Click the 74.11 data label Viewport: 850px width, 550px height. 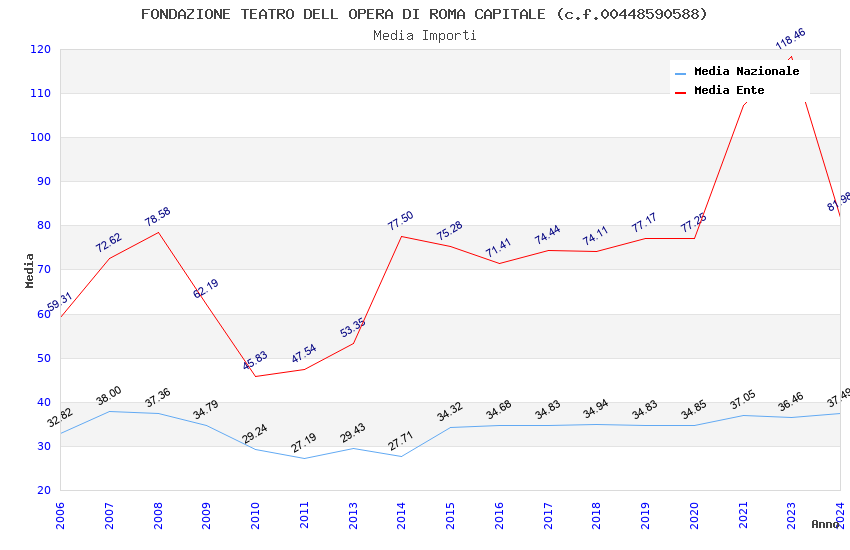(596, 236)
